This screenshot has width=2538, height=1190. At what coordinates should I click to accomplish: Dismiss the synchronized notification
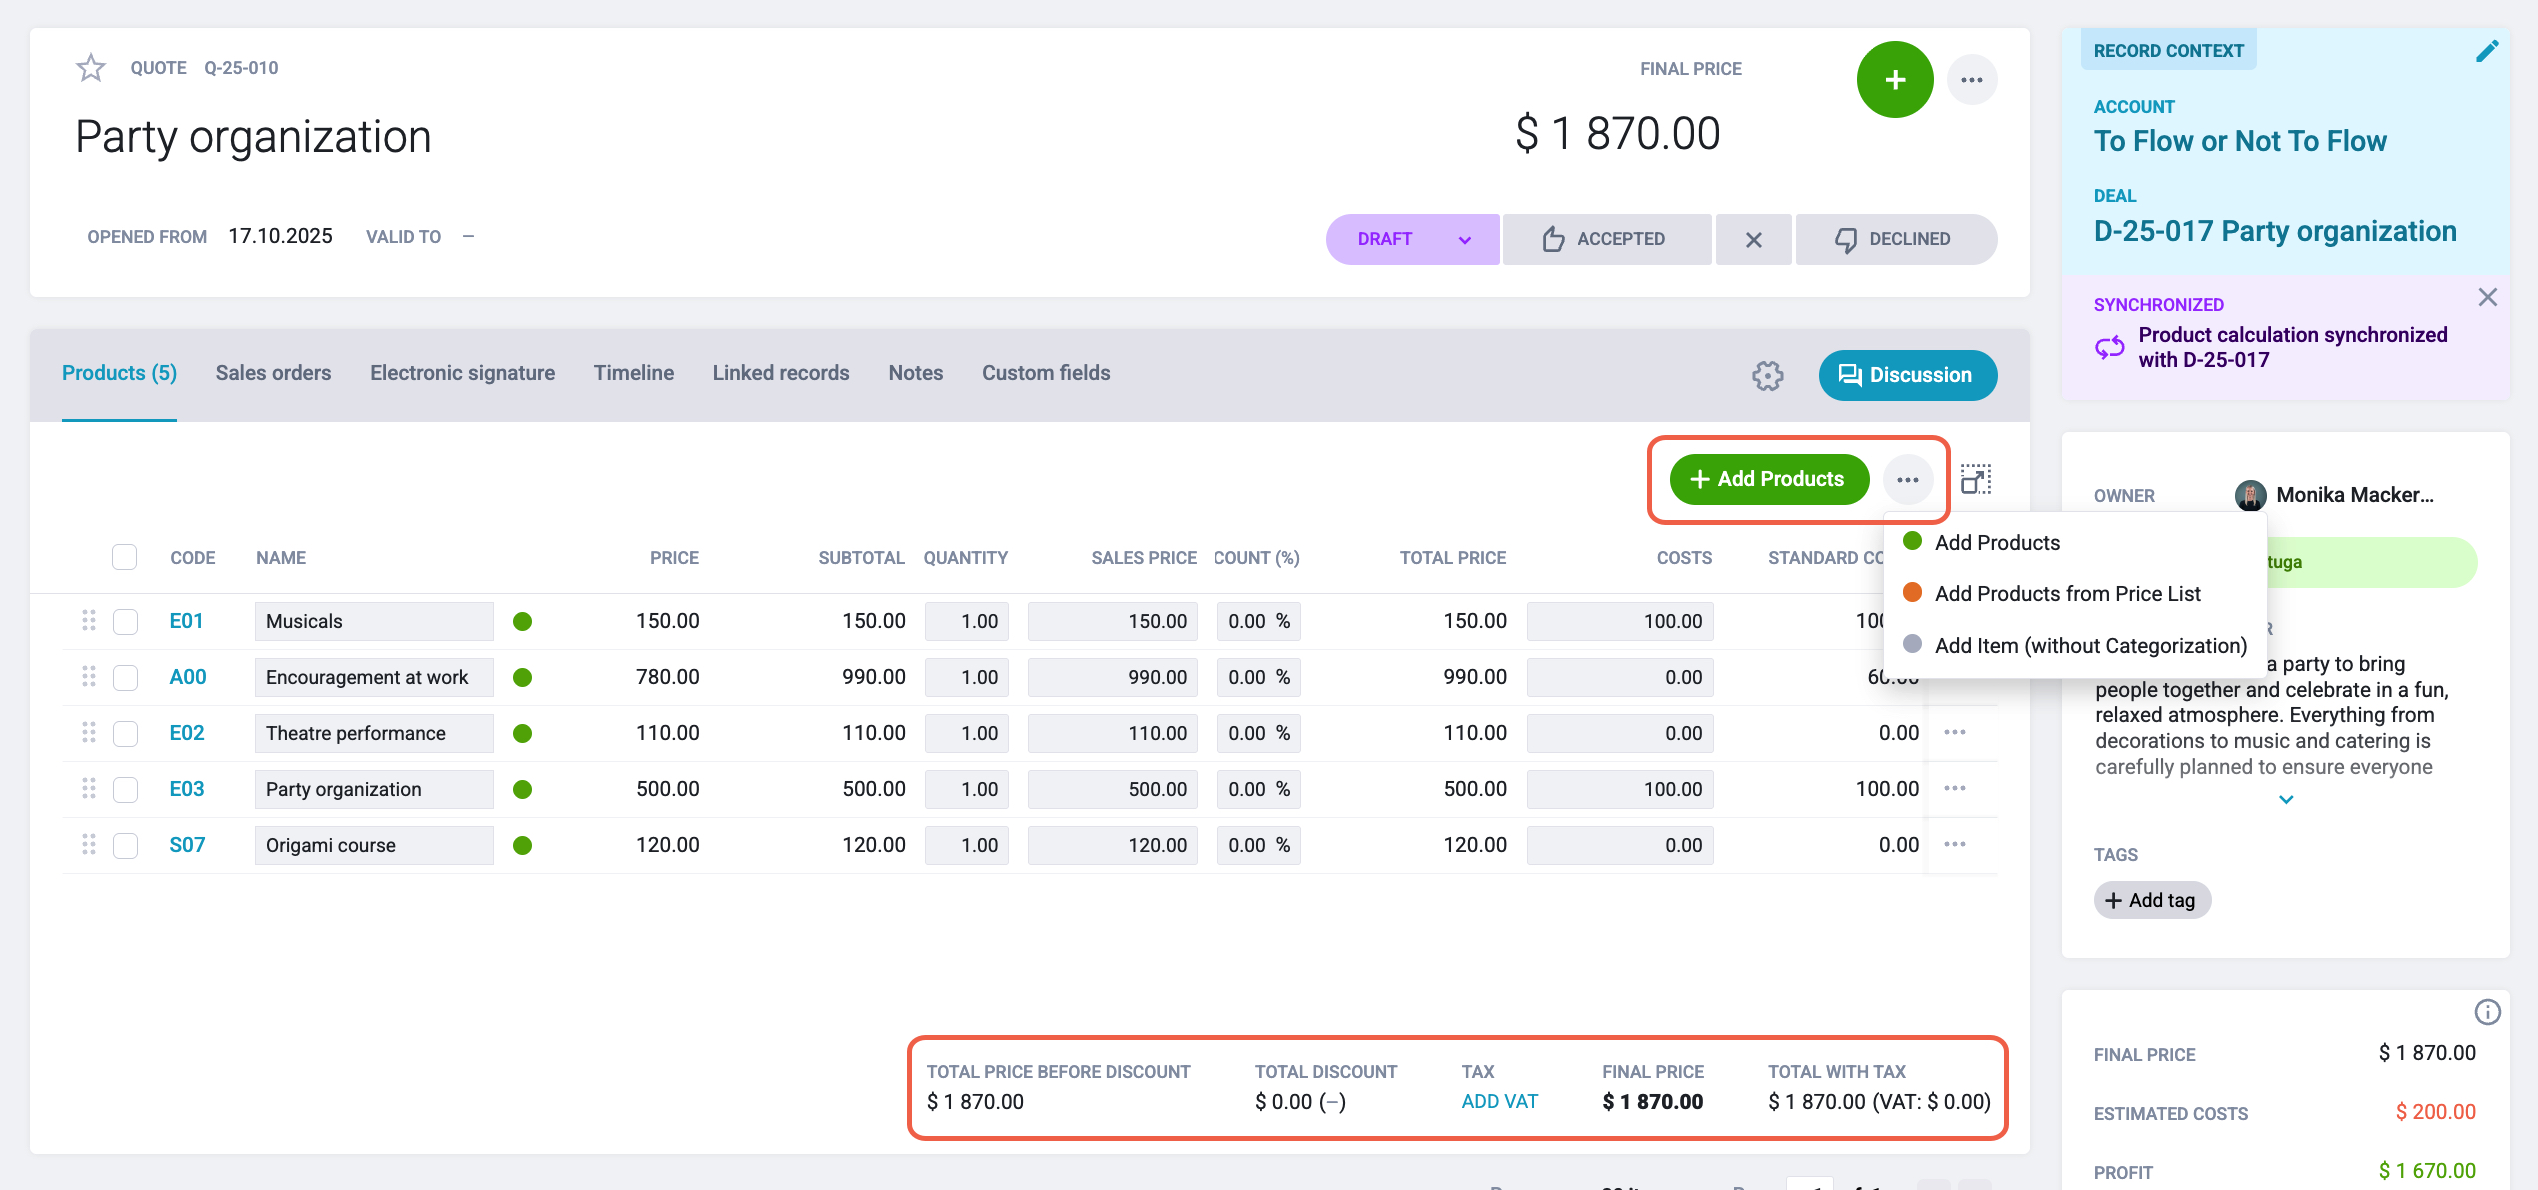[2487, 297]
